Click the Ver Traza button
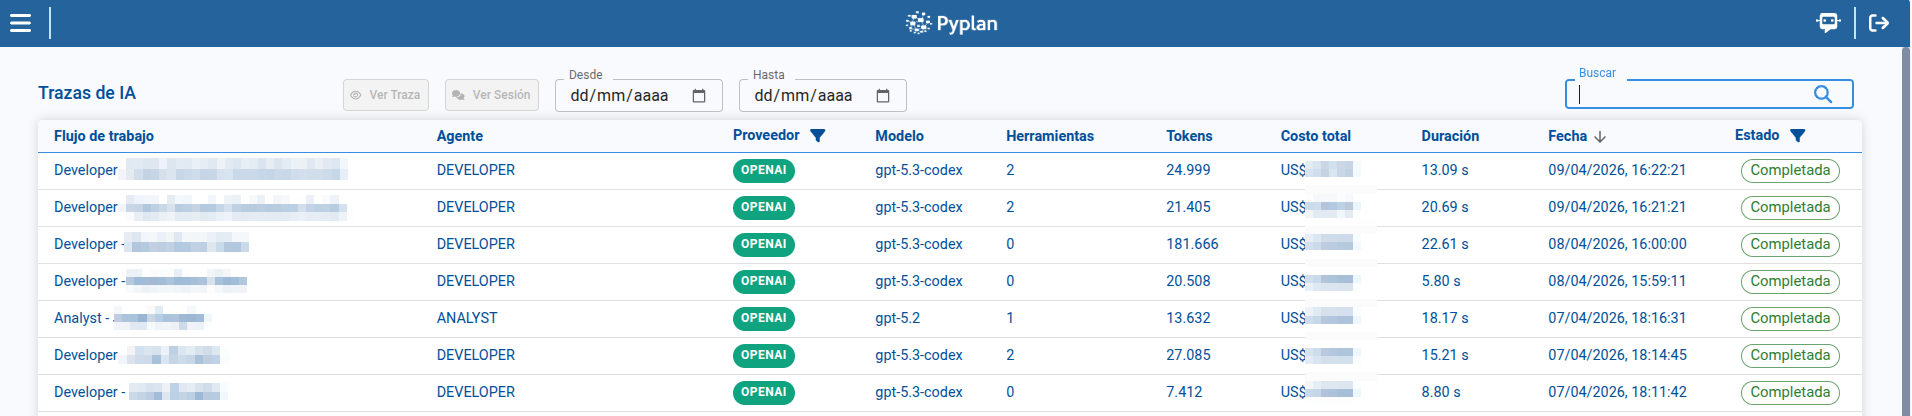The image size is (1912, 416). pyautogui.click(x=386, y=95)
